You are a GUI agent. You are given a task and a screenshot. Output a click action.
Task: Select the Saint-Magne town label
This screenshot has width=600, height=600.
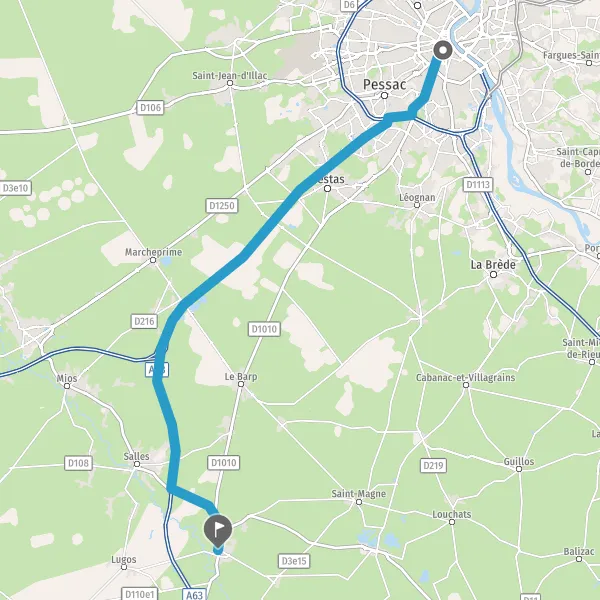pyautogui.click(x=359, y=494)
